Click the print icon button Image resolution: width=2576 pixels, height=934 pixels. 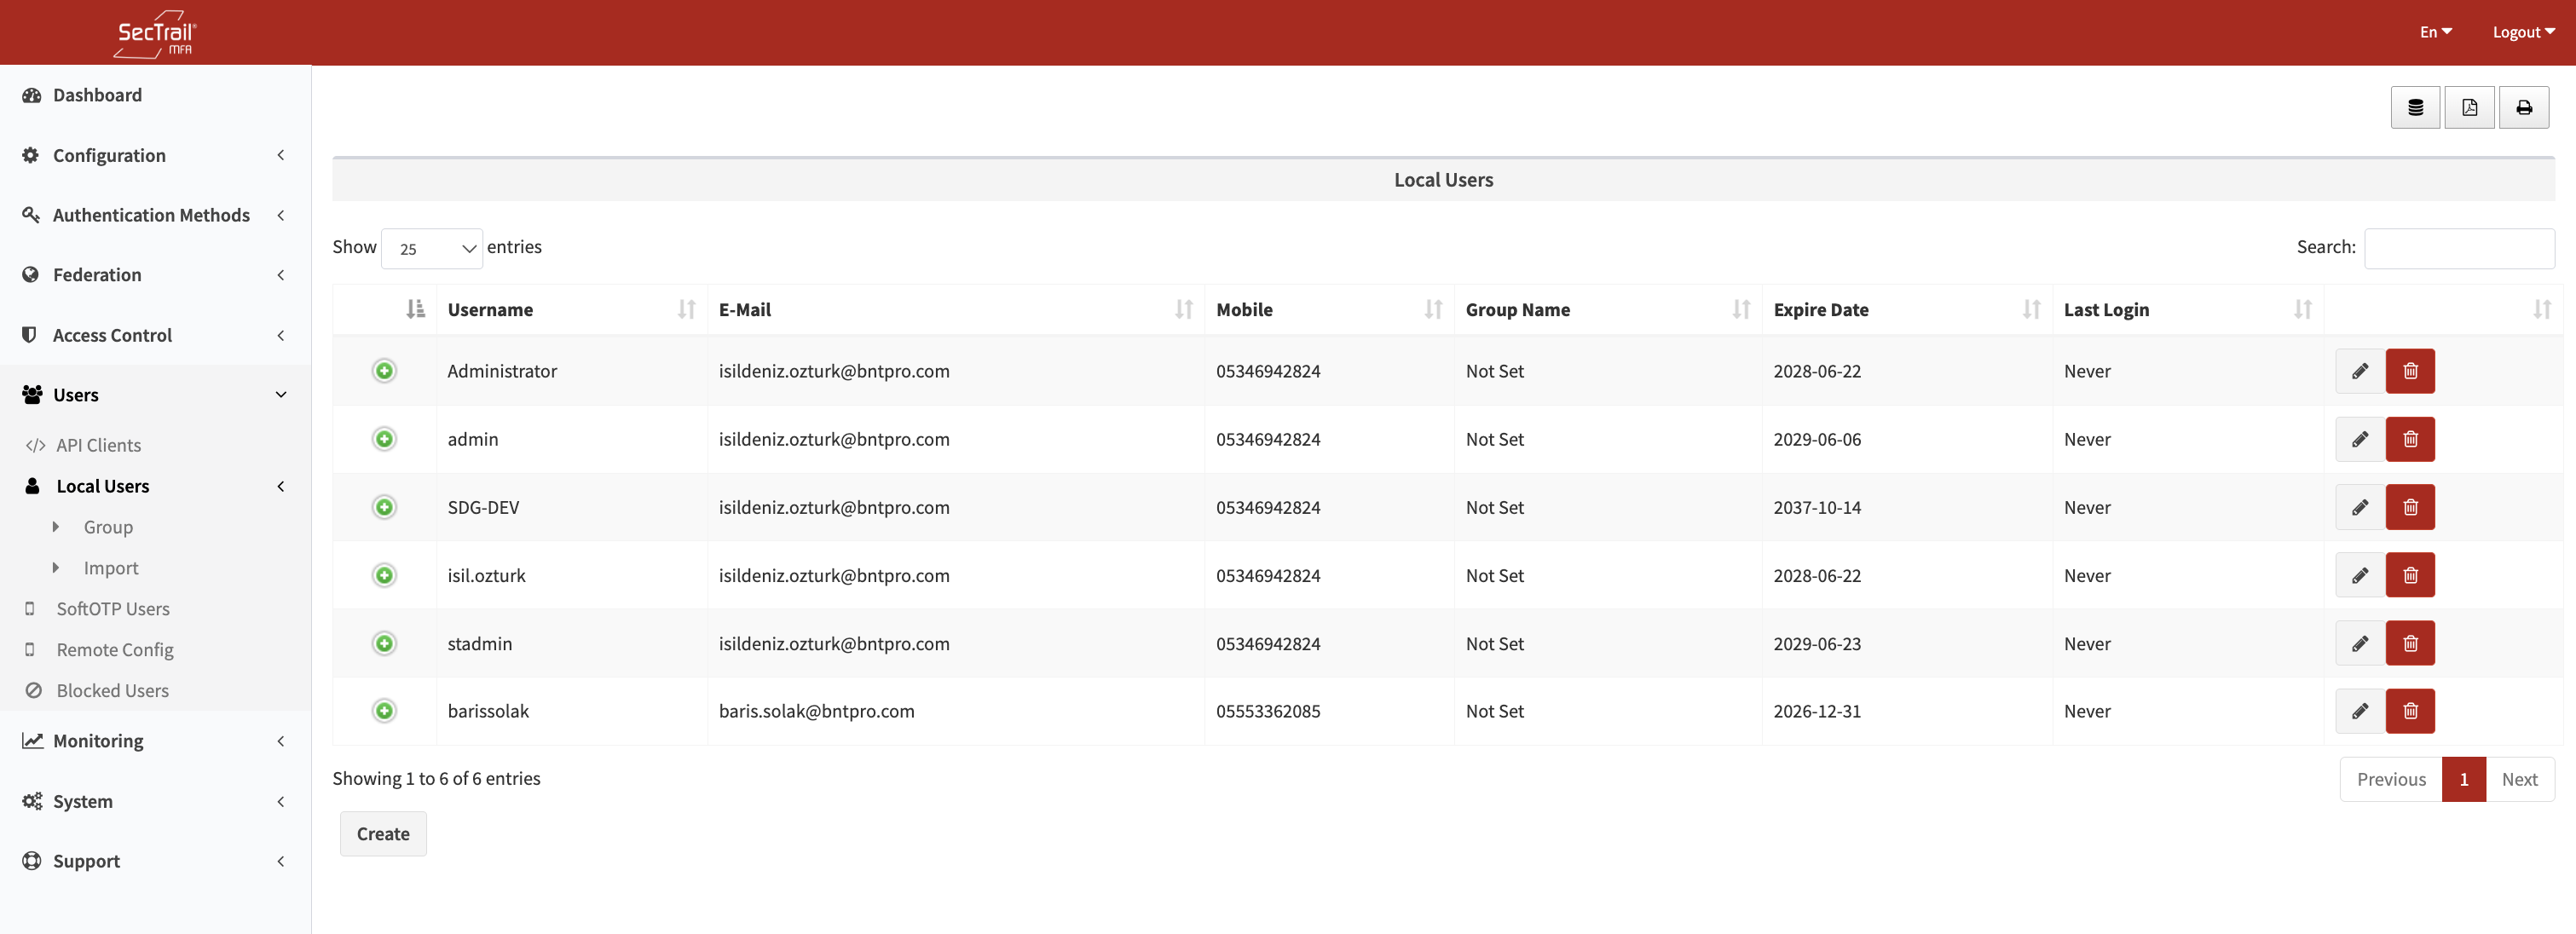pos(2523,108)
